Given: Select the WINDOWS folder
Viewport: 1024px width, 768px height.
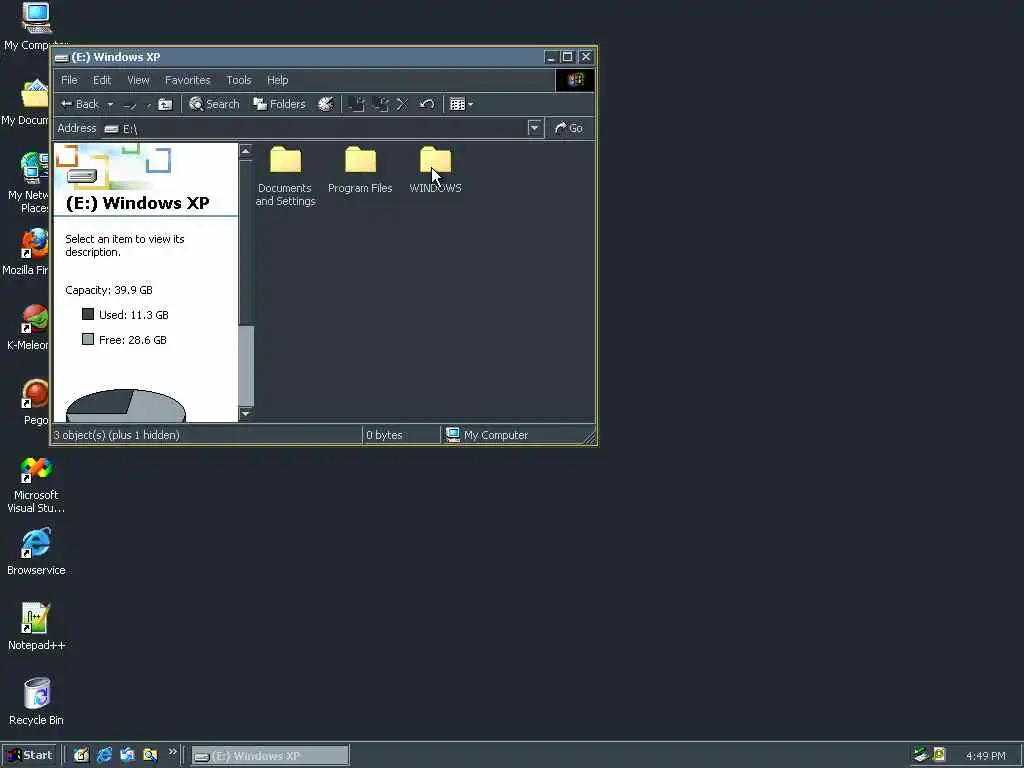Looking at the screenshot, I should (436, 170).
